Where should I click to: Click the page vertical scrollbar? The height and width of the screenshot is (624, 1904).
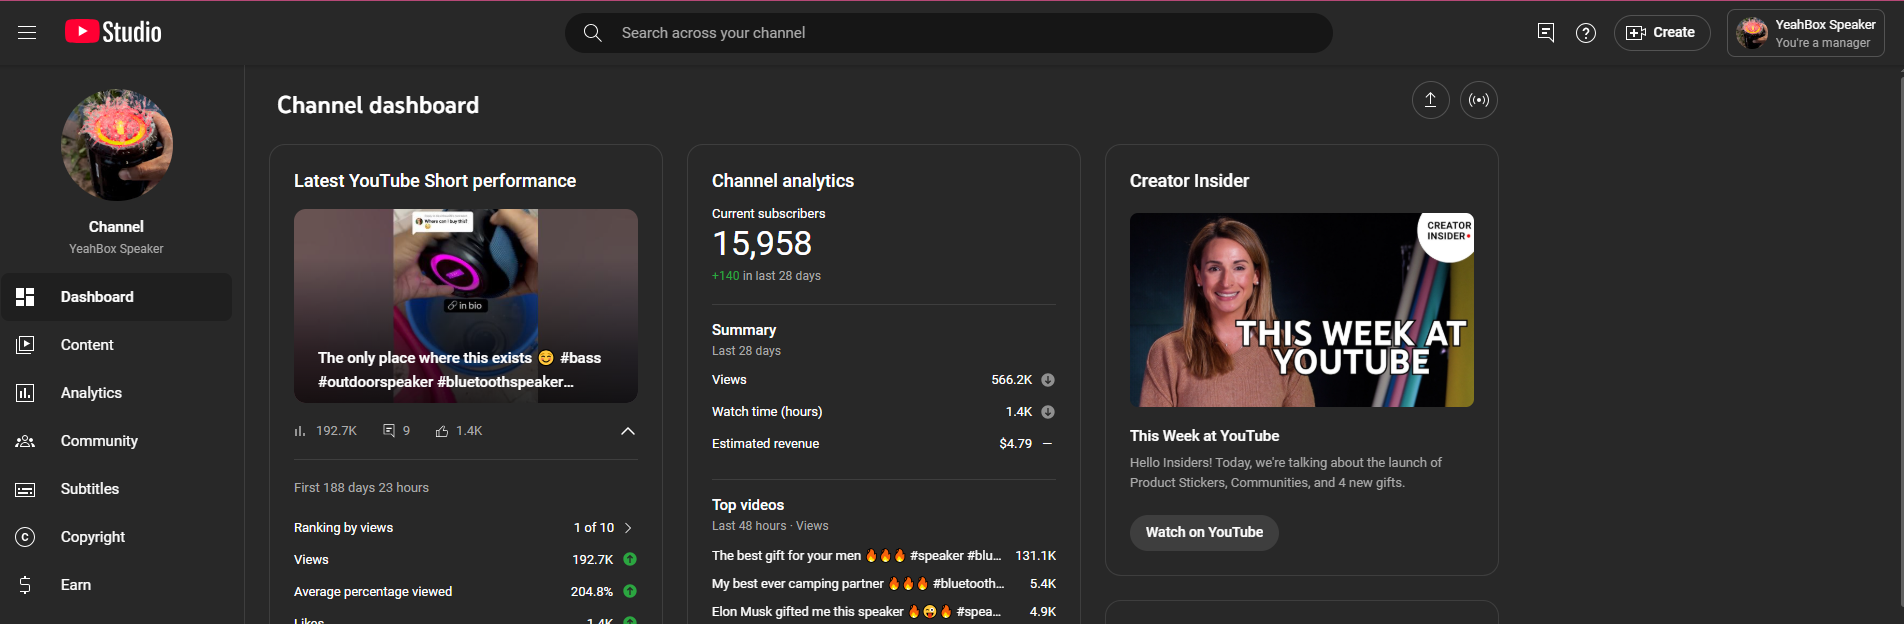(1899, 340)
